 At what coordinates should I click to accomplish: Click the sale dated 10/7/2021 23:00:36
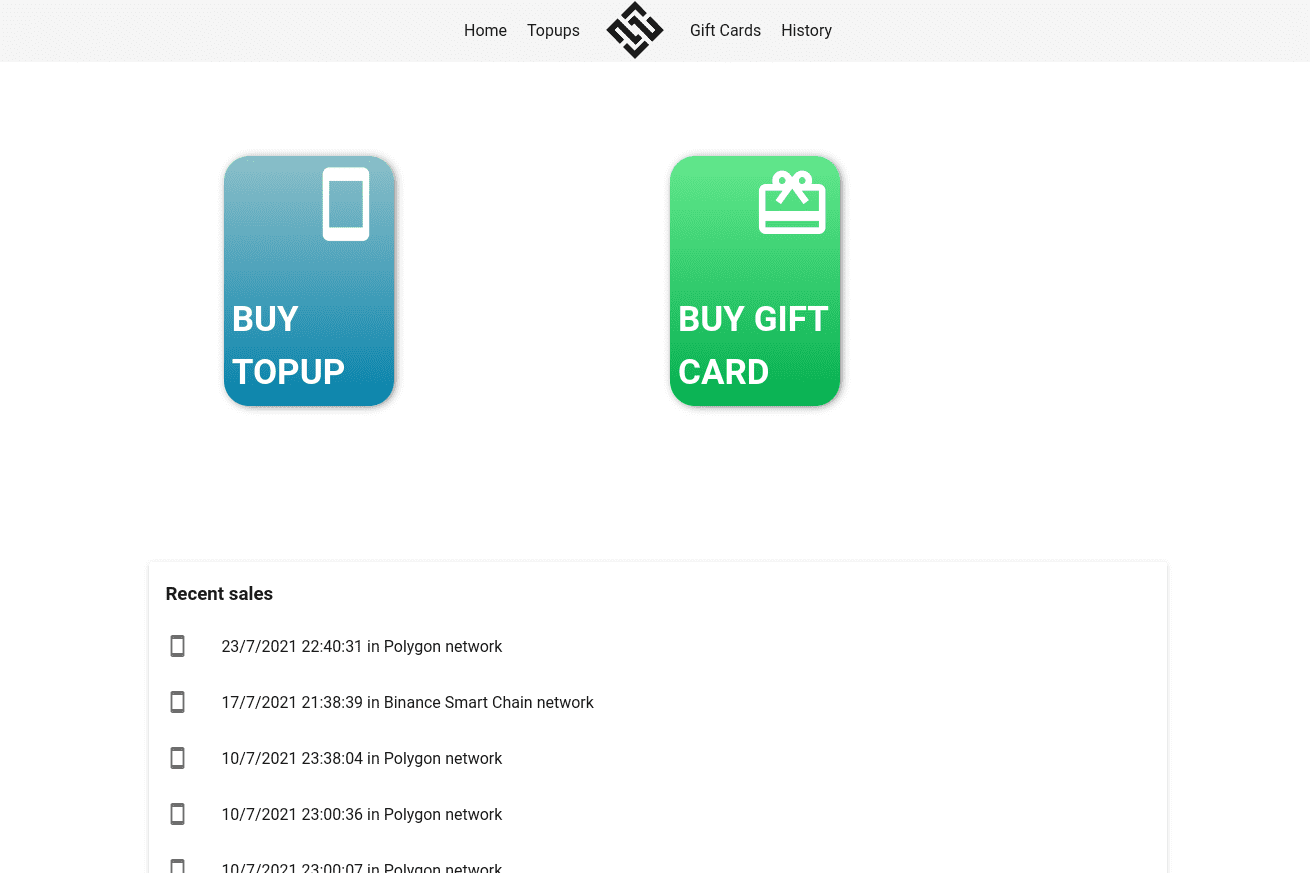click(362, 814)
